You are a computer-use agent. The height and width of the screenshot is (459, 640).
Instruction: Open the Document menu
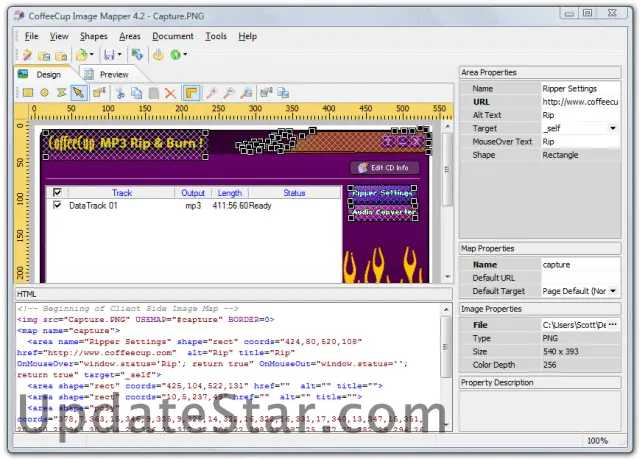(173, 36)
